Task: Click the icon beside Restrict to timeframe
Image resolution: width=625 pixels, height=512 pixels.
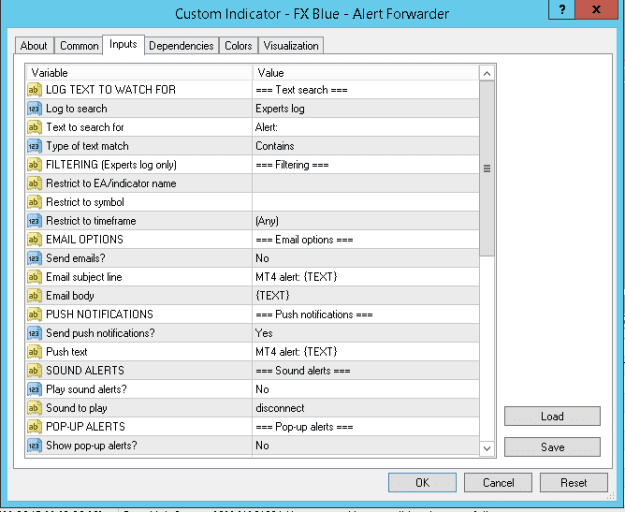Action: (x=34, y=221)
